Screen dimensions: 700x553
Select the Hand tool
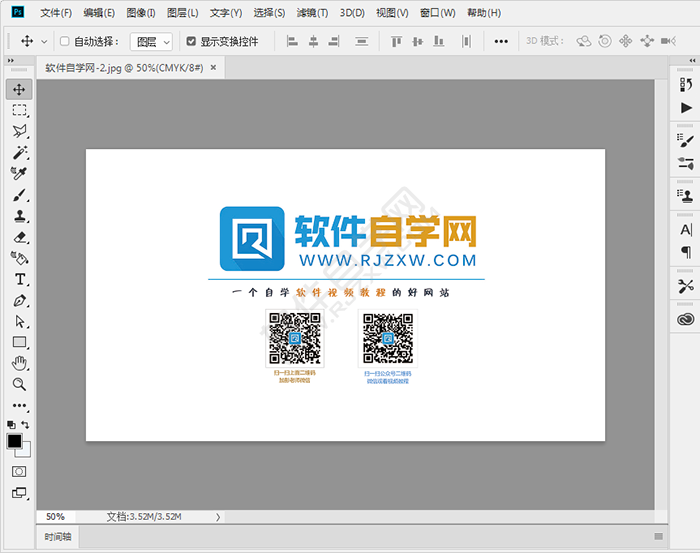click(x=19, y=363)
